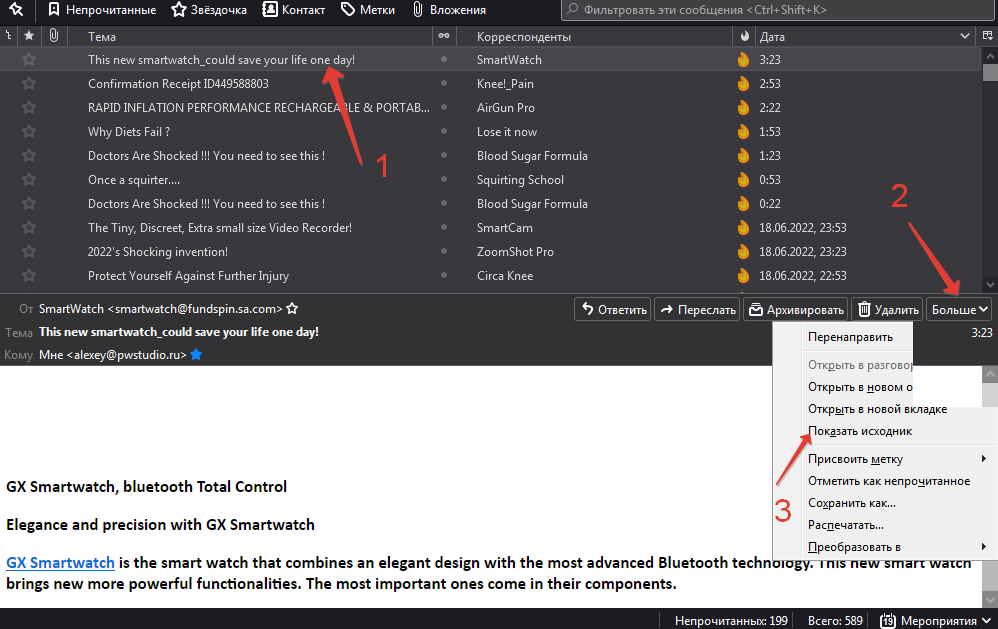This screenshot has width=998, height=629.
Task: Sort by junk status flame column icon
Action: click(x=744, y=36)
